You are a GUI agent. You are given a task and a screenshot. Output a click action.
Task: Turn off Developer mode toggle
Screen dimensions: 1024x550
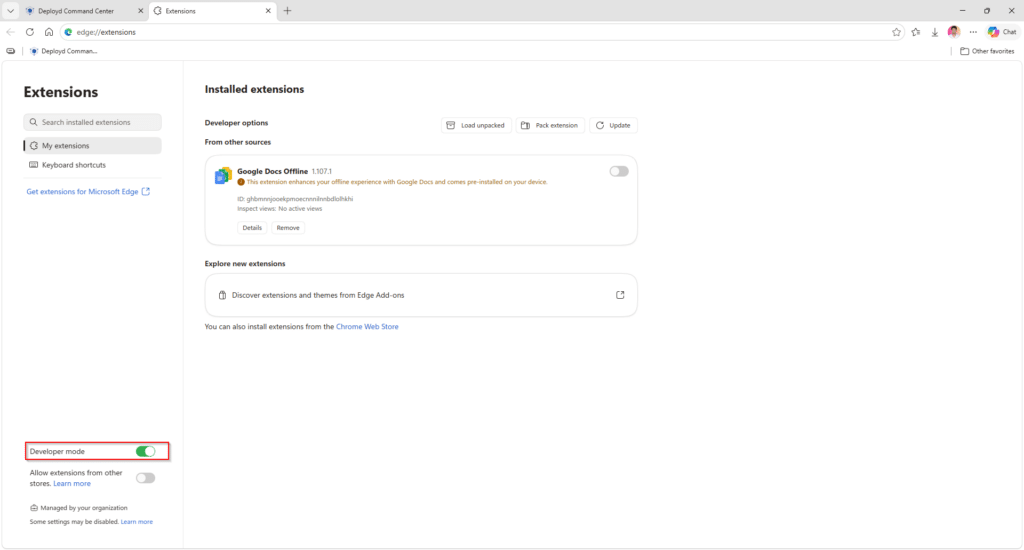pyautogui.click(x=146, y=451)
